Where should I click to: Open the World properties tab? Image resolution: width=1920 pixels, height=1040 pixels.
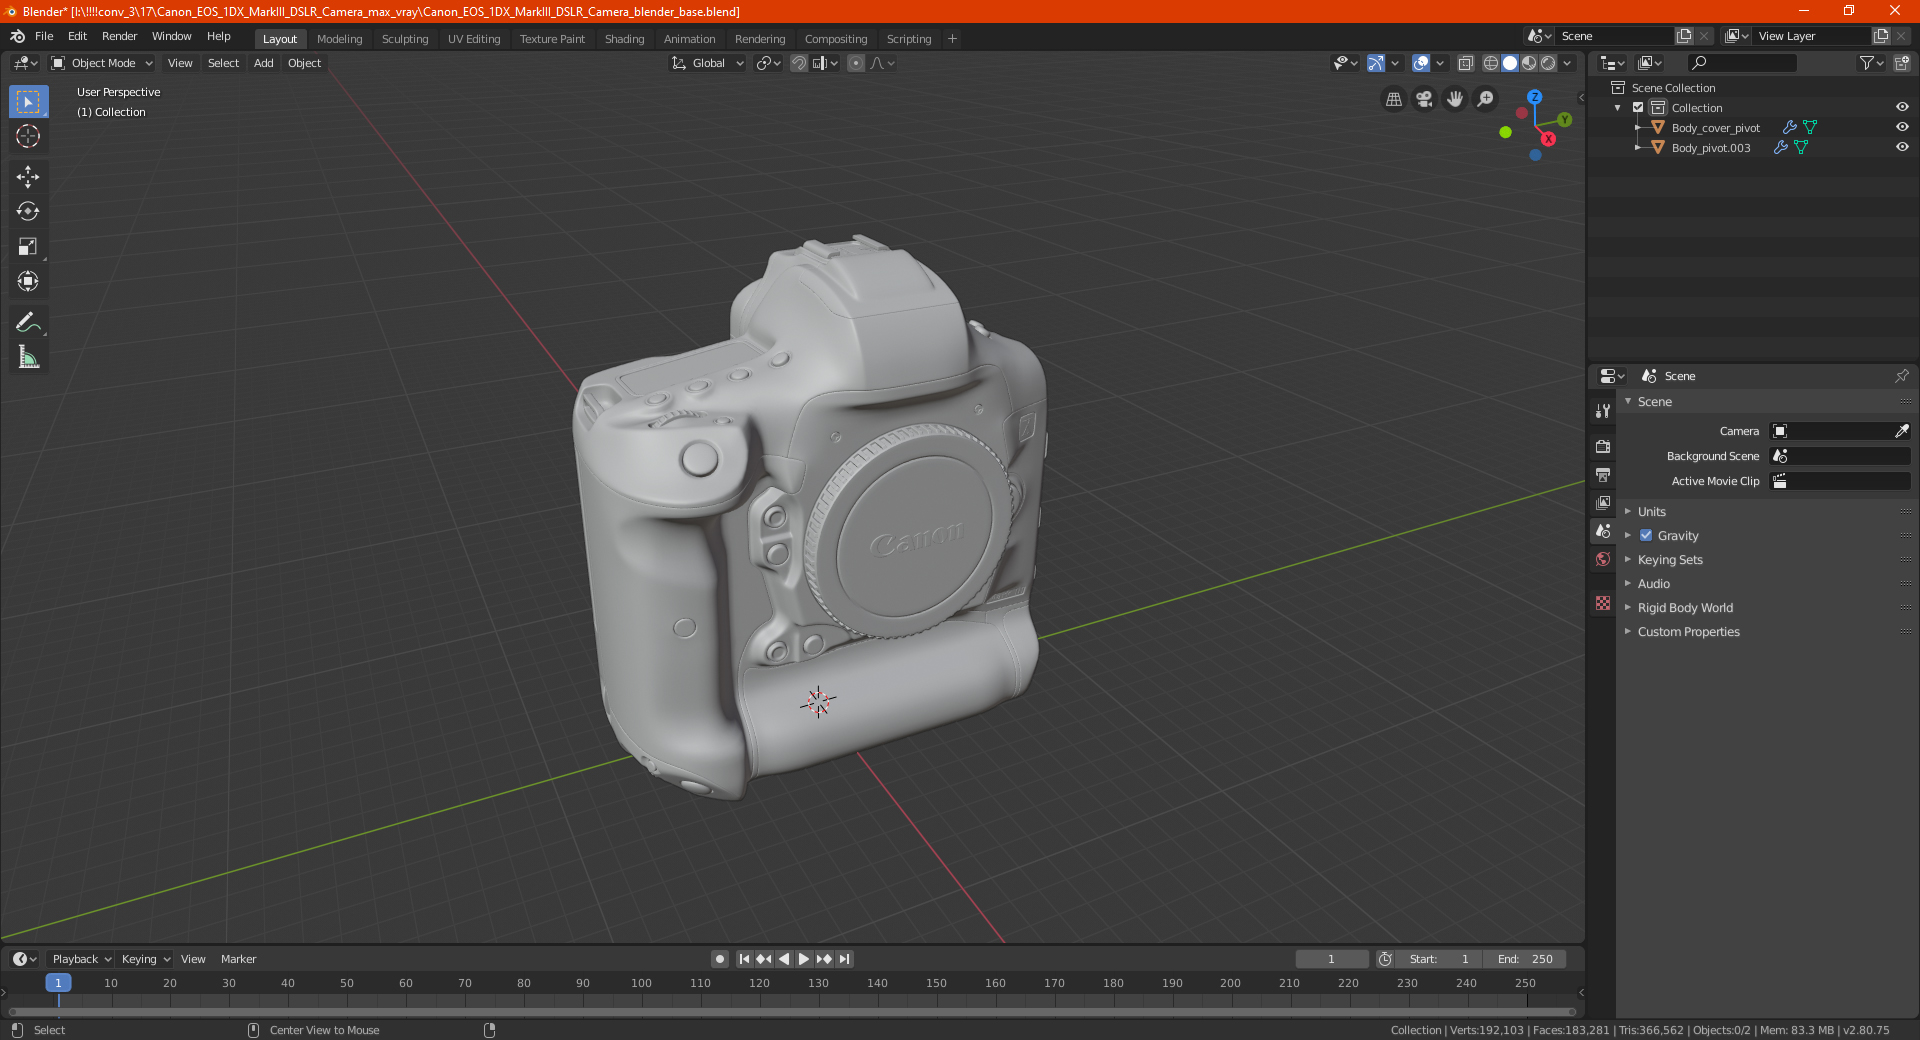point(1603,559)
